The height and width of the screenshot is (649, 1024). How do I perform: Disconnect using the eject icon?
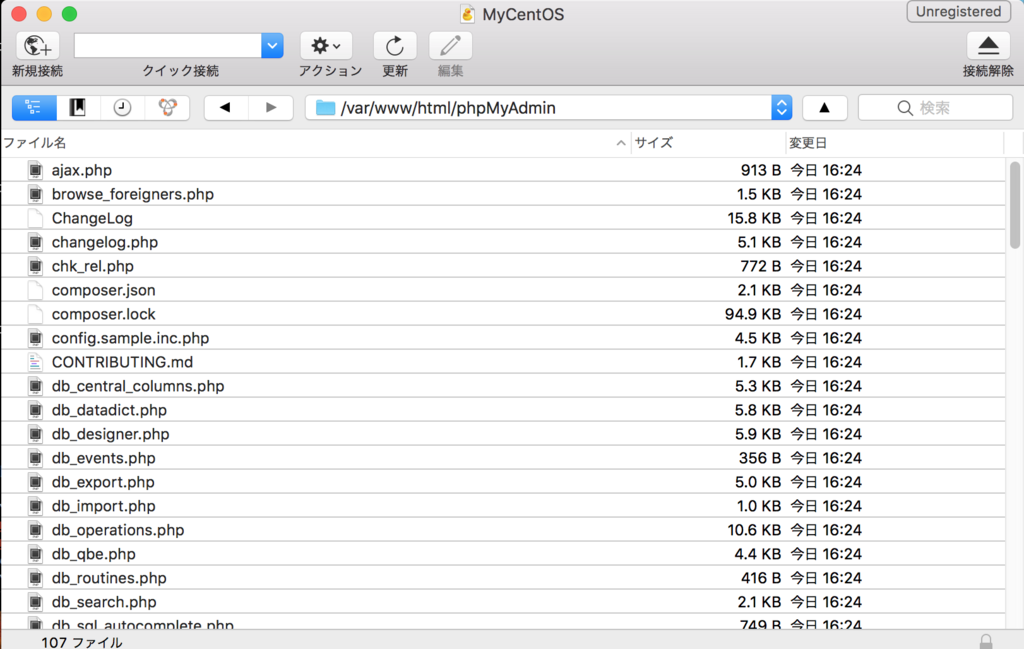pos(988,46)
